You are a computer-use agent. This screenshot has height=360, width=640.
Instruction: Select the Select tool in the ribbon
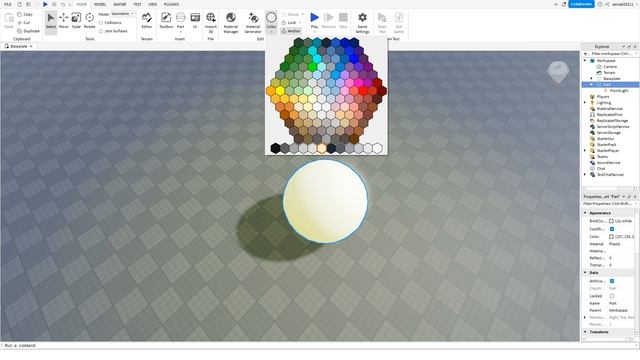coord(51,21)
